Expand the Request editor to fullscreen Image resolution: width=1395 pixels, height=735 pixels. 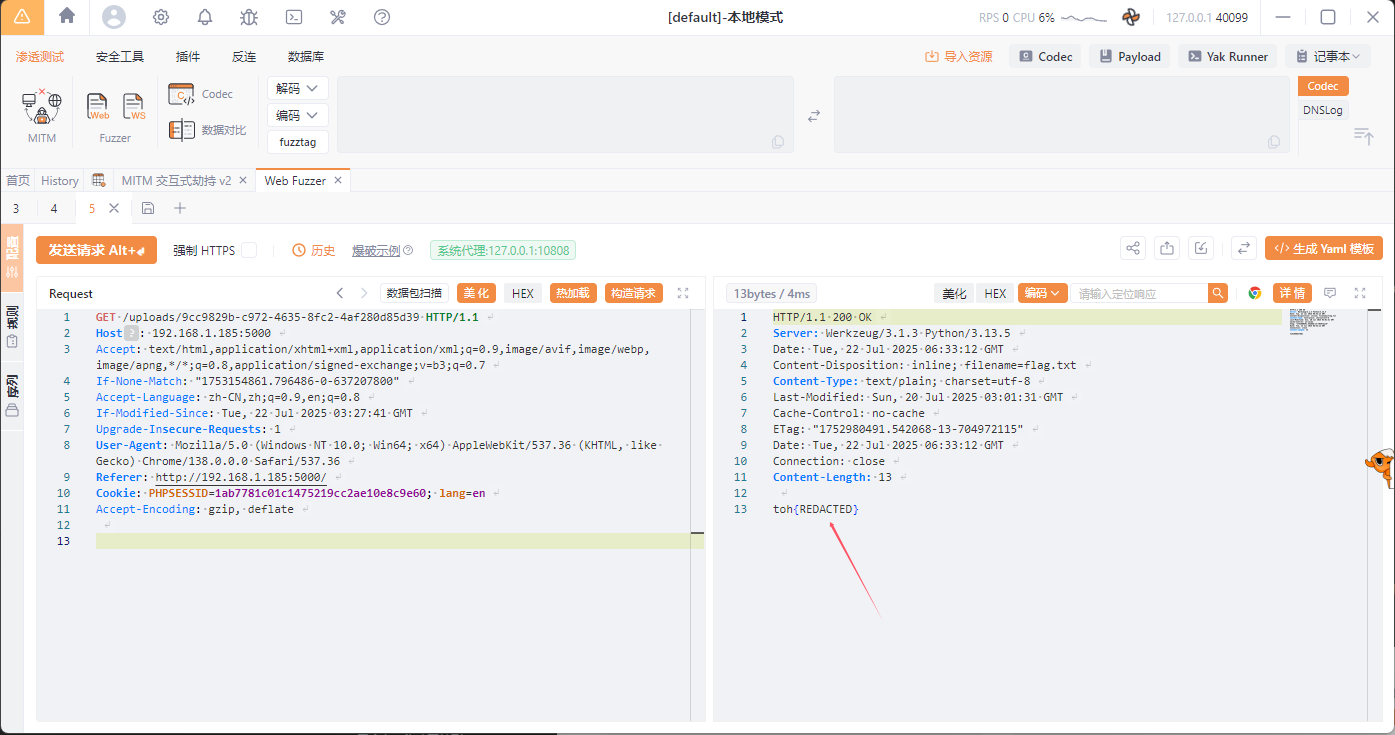coord(683,293)
